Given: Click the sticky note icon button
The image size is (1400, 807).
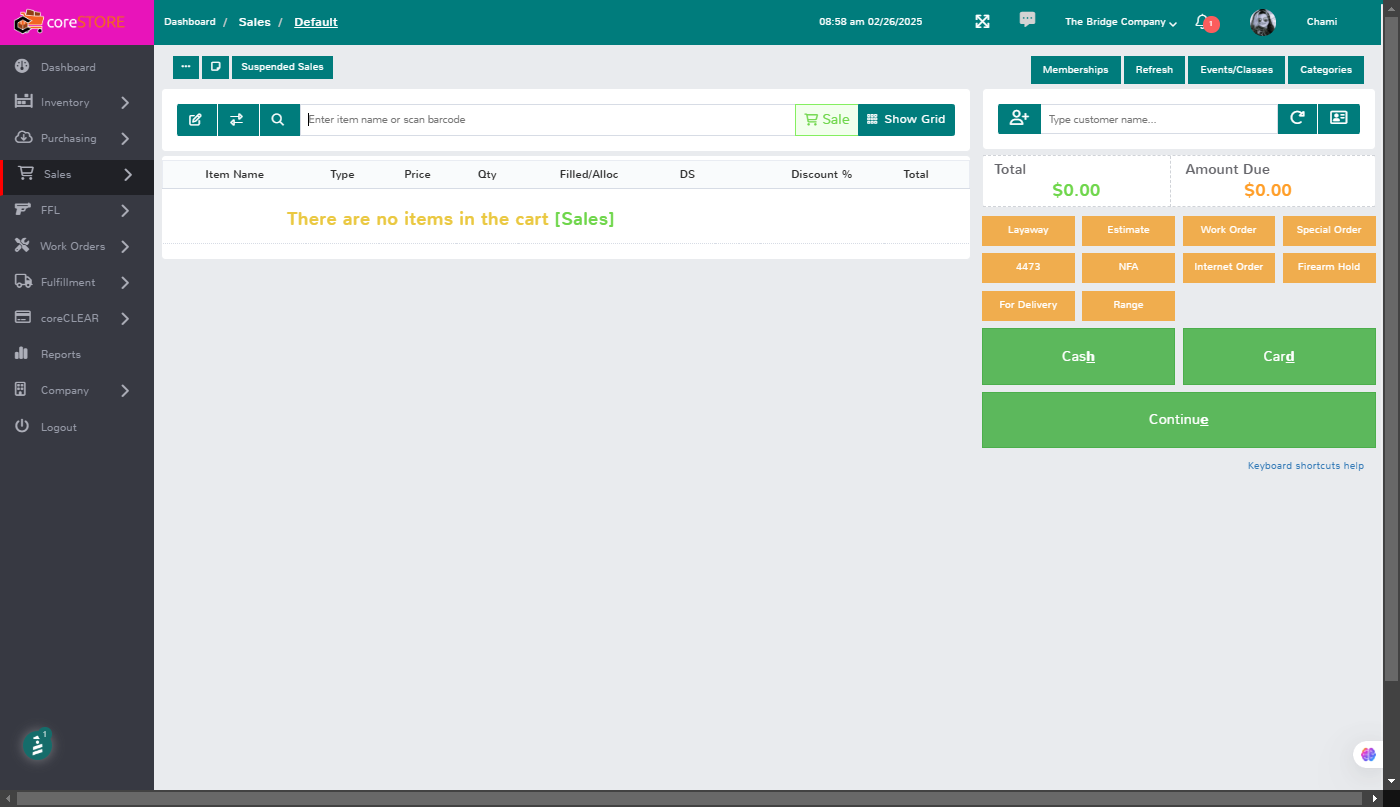Looking at the screenshot, I should pos(215,67).
